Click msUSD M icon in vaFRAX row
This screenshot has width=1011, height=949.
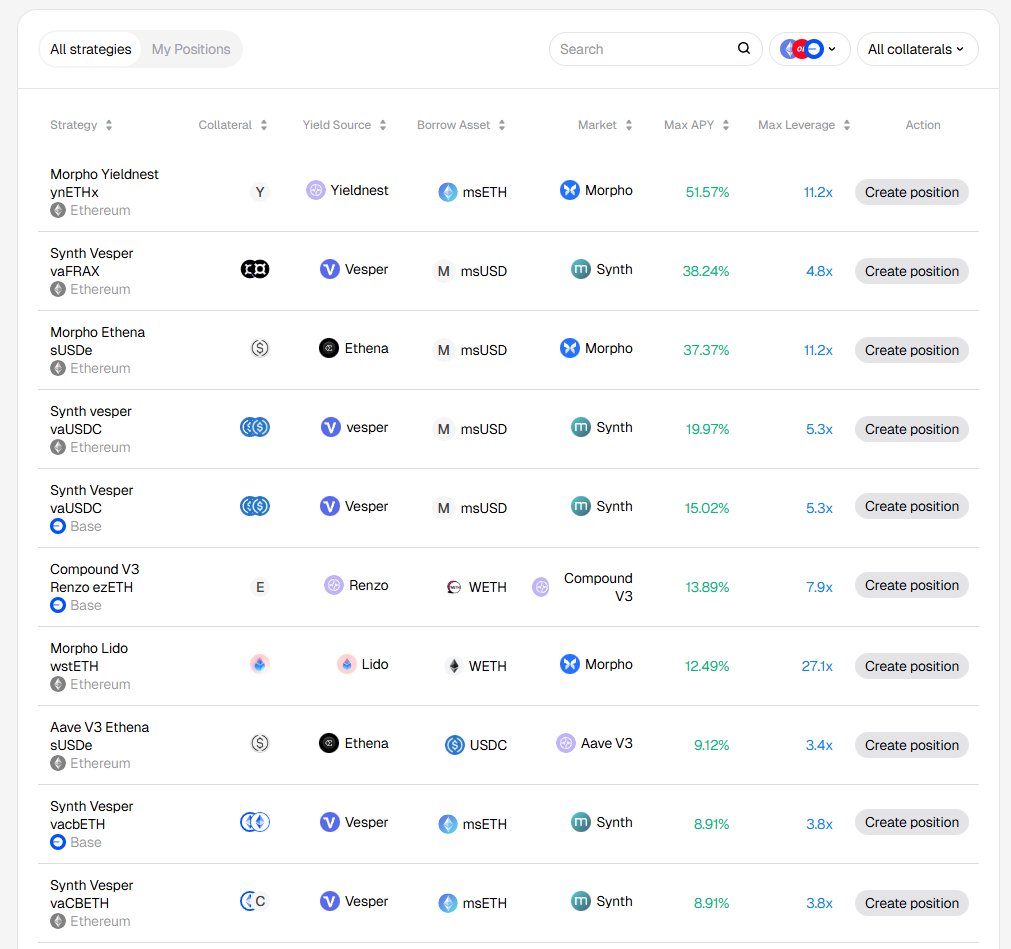[x=444, y=271]
